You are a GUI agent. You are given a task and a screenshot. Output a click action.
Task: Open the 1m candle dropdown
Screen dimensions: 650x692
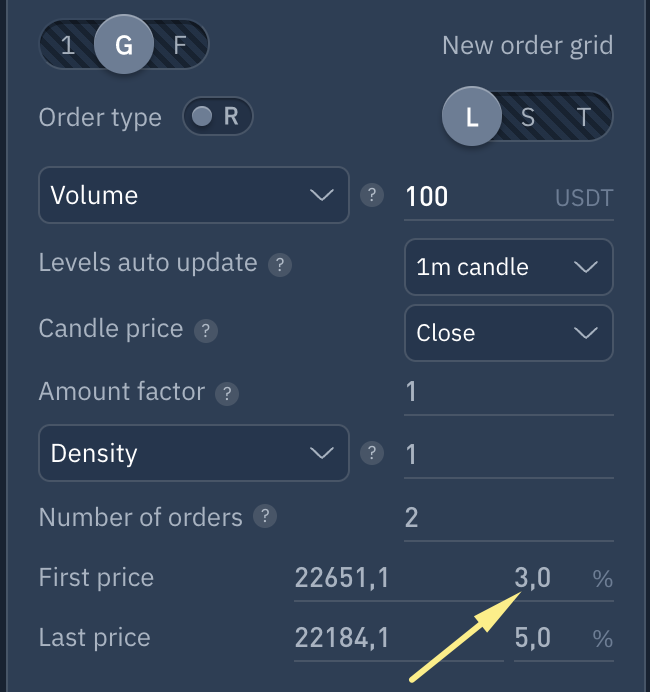508,267
